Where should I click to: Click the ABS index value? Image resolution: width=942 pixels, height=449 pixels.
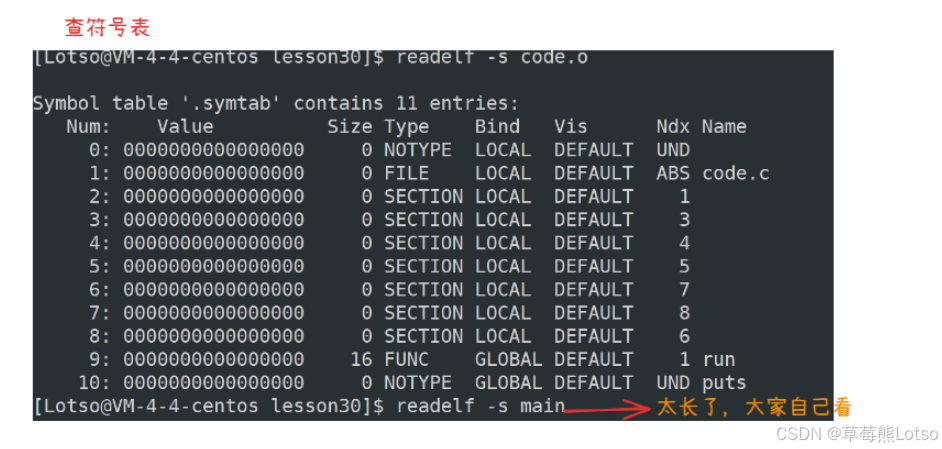673,174
